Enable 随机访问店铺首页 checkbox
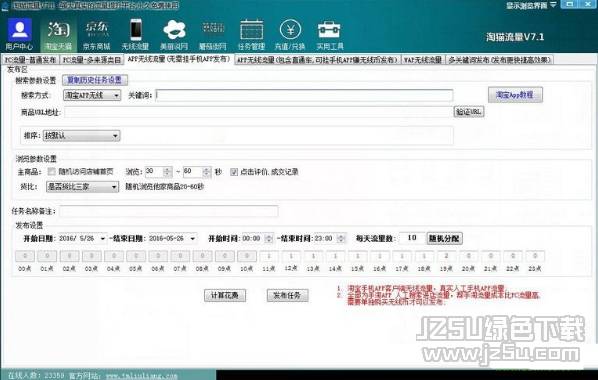The image size is (598, 380). point(51,172)
